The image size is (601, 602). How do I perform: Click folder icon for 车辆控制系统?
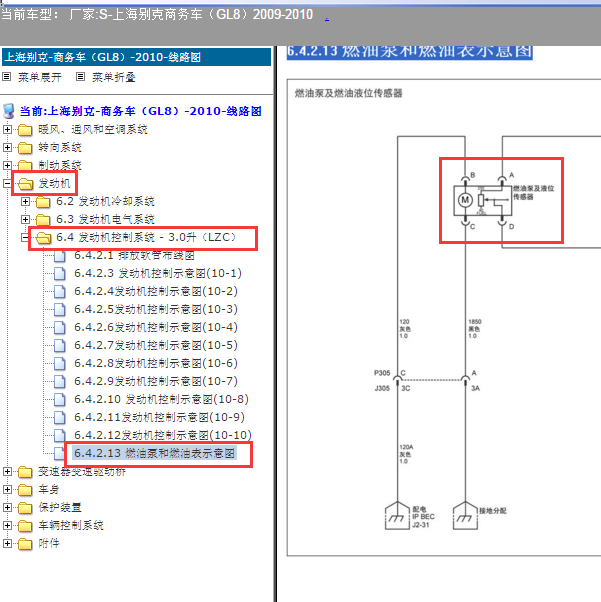[25, 526]
